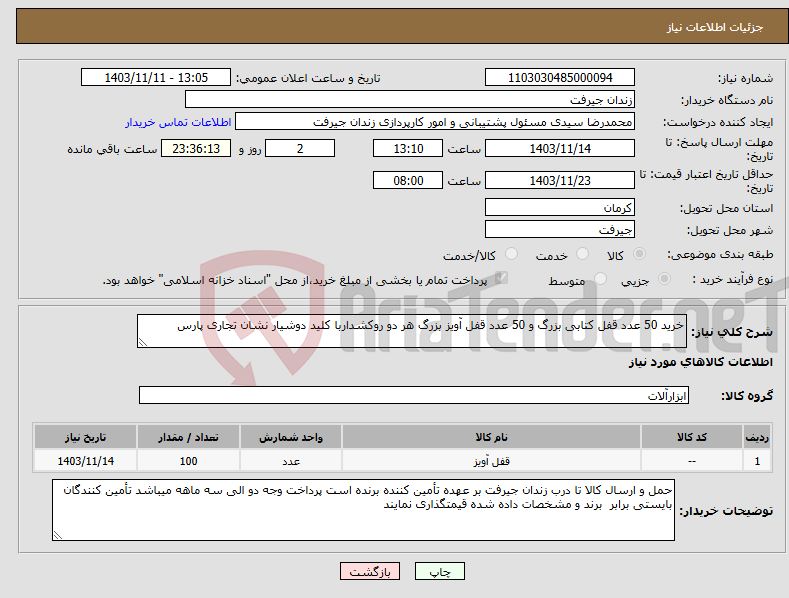Viewport: 789px width, 598px height.
Task: Click the resize handle of description box
Action: [x=143, y=342]
